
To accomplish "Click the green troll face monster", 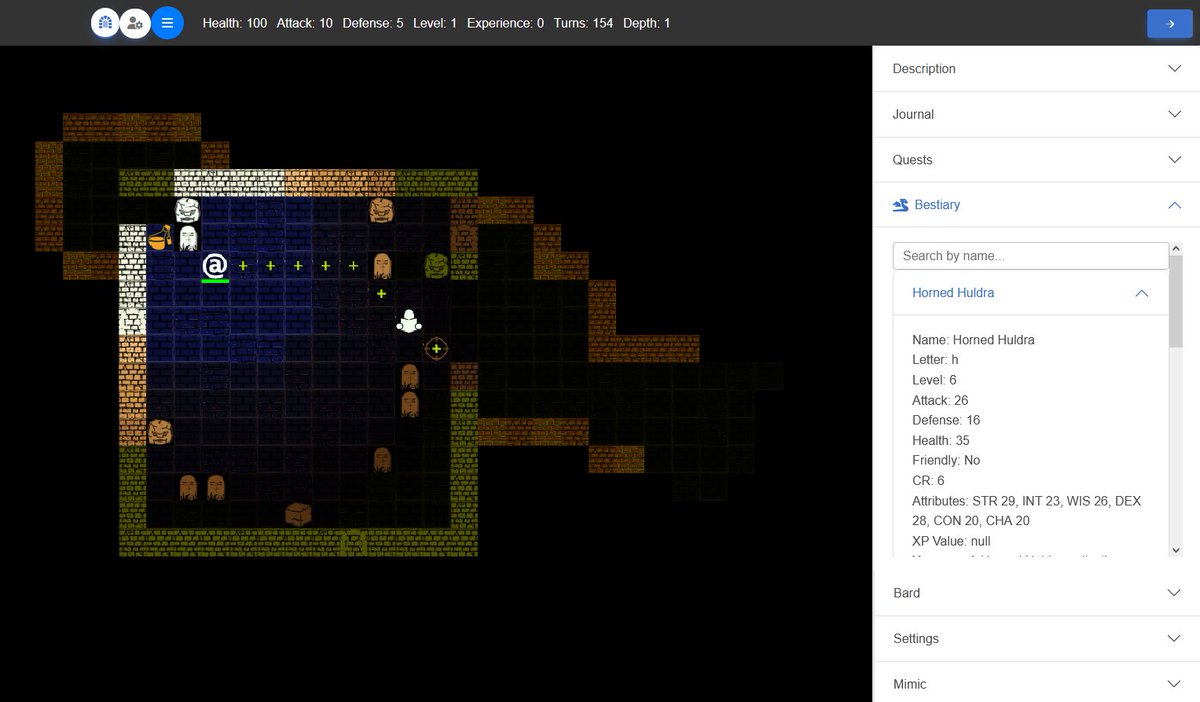I will click(x=436, y=266).
